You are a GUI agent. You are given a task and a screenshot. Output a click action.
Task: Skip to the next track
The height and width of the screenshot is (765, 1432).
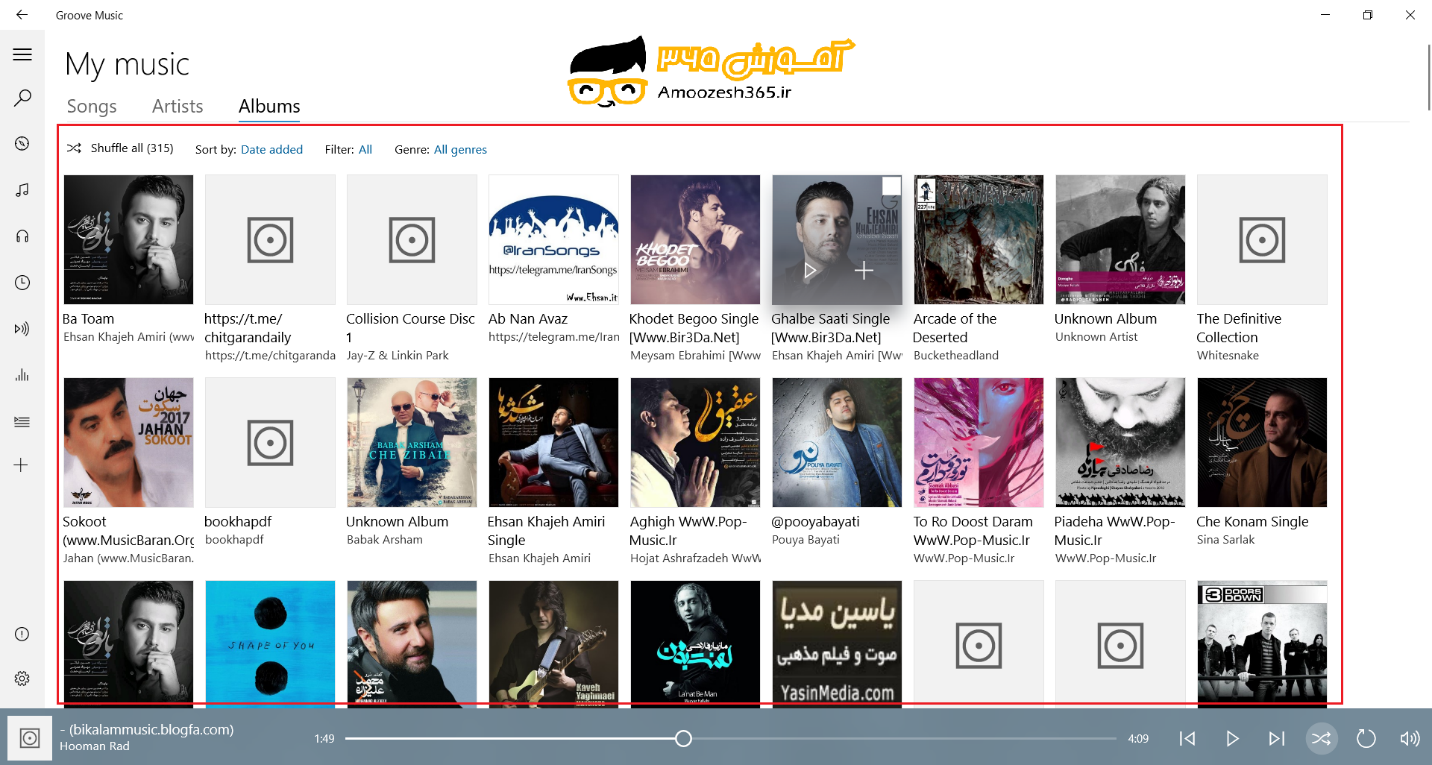1276,739
